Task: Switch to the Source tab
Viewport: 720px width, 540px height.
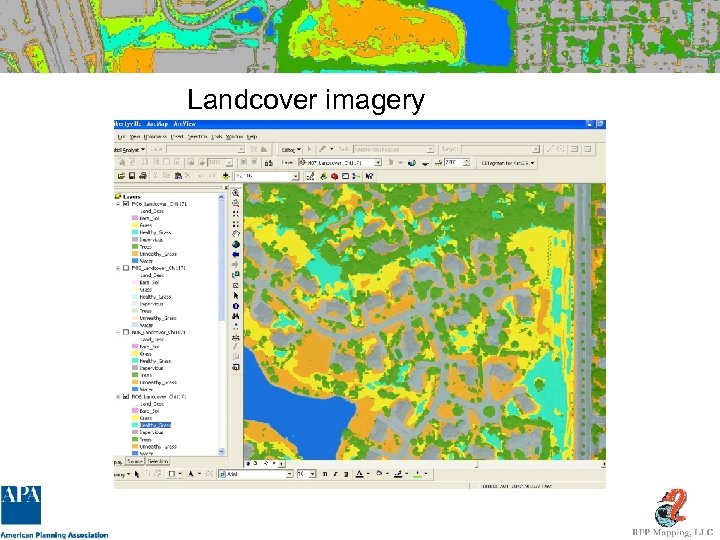Action: coord(135,461)
